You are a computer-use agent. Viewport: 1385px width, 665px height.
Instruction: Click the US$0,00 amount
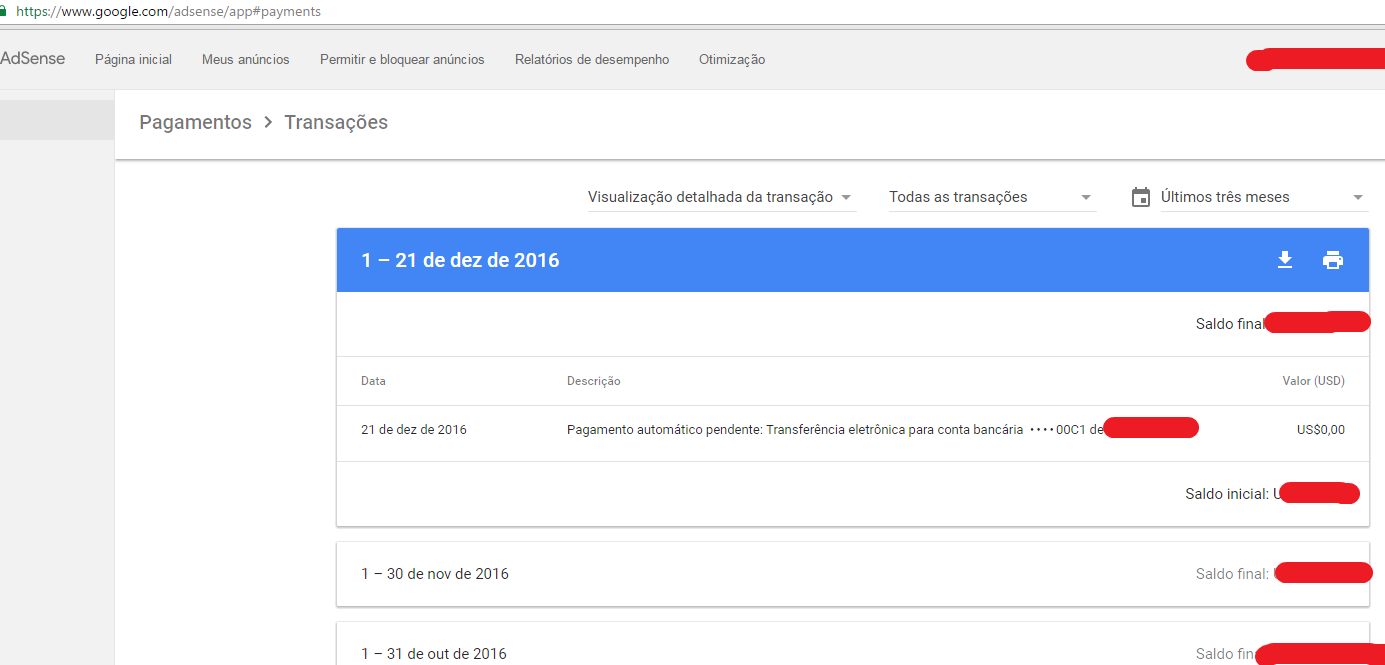tap(1321, 430)
